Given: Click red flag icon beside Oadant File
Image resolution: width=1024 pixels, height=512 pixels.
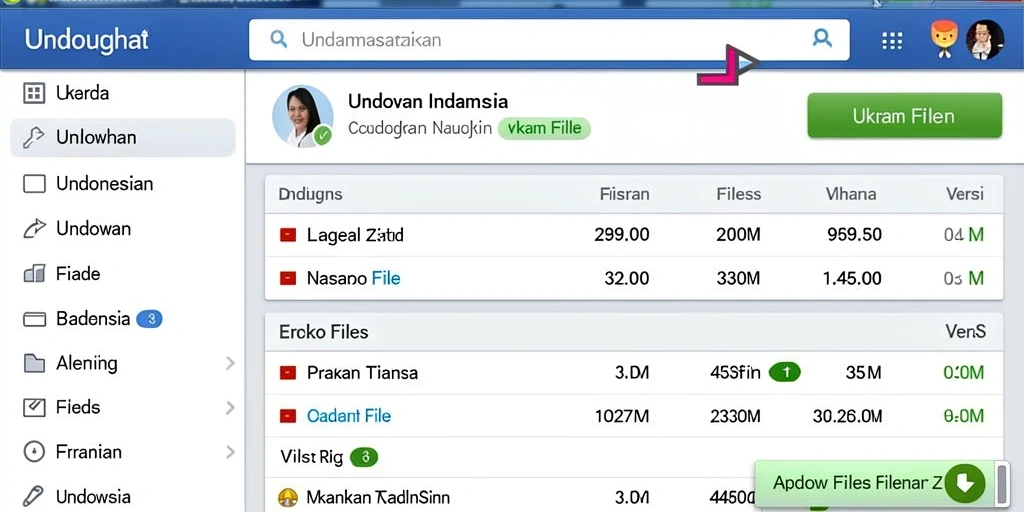Looking at the screenshot, I should (x=288, y=416).
